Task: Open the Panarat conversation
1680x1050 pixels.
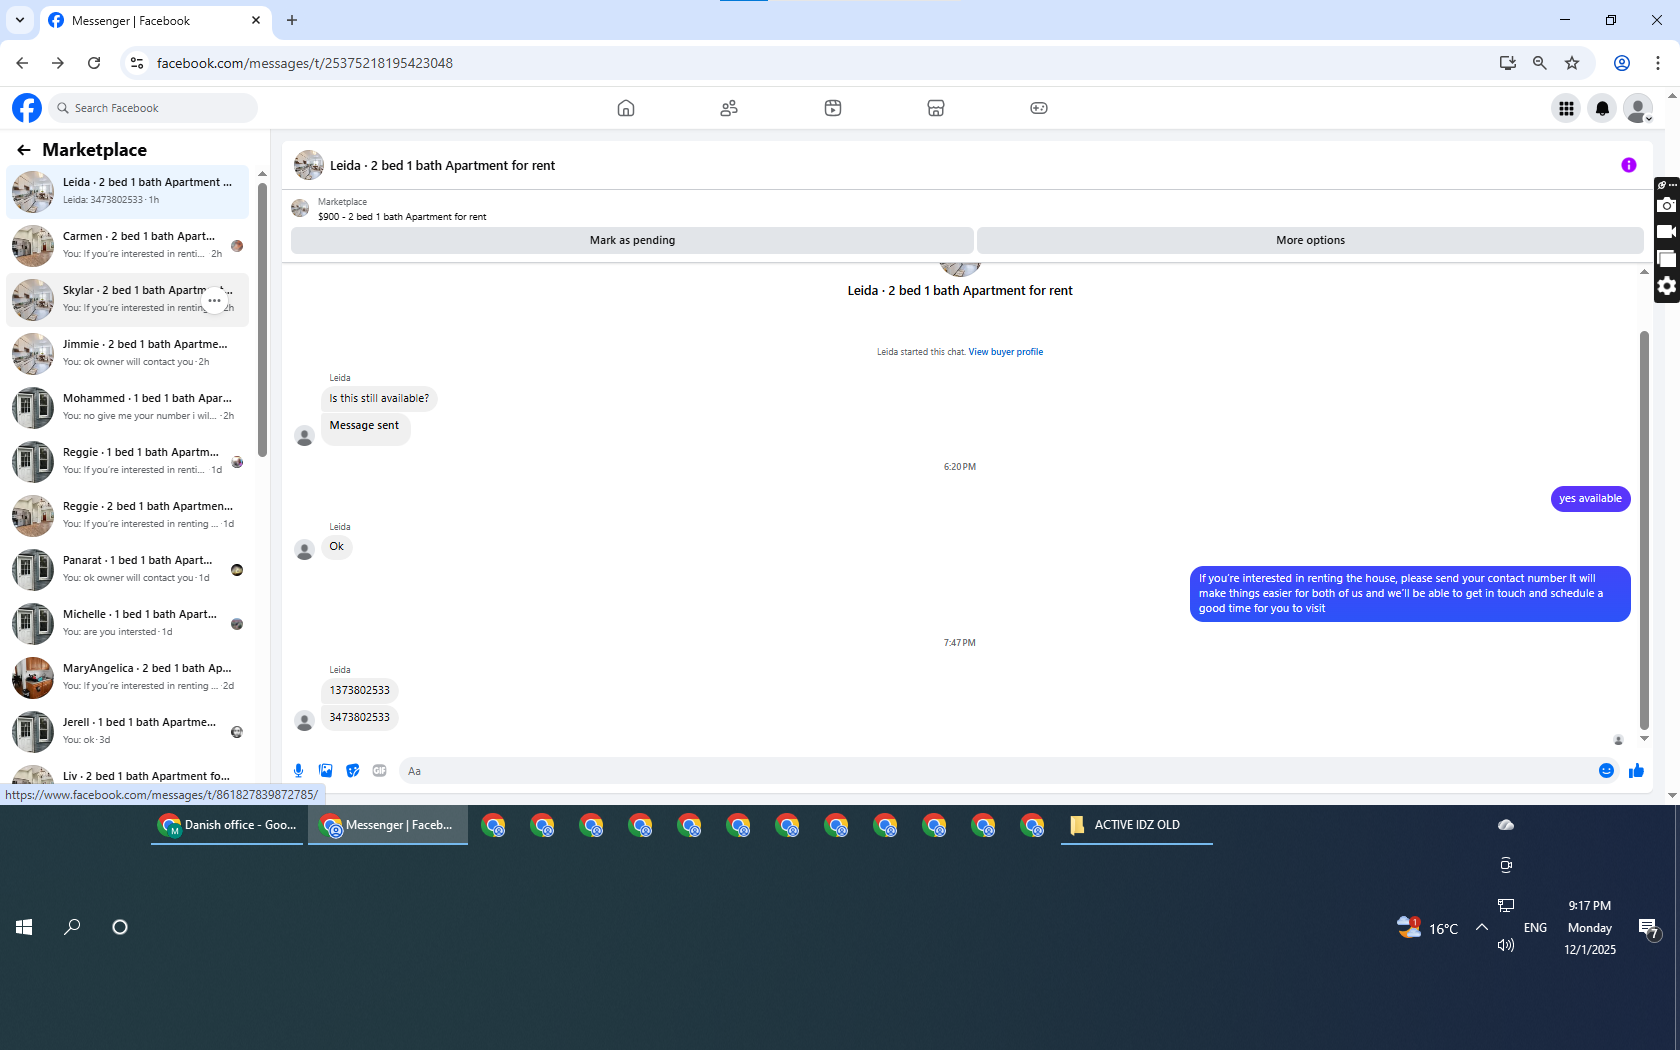Action: 128,569
